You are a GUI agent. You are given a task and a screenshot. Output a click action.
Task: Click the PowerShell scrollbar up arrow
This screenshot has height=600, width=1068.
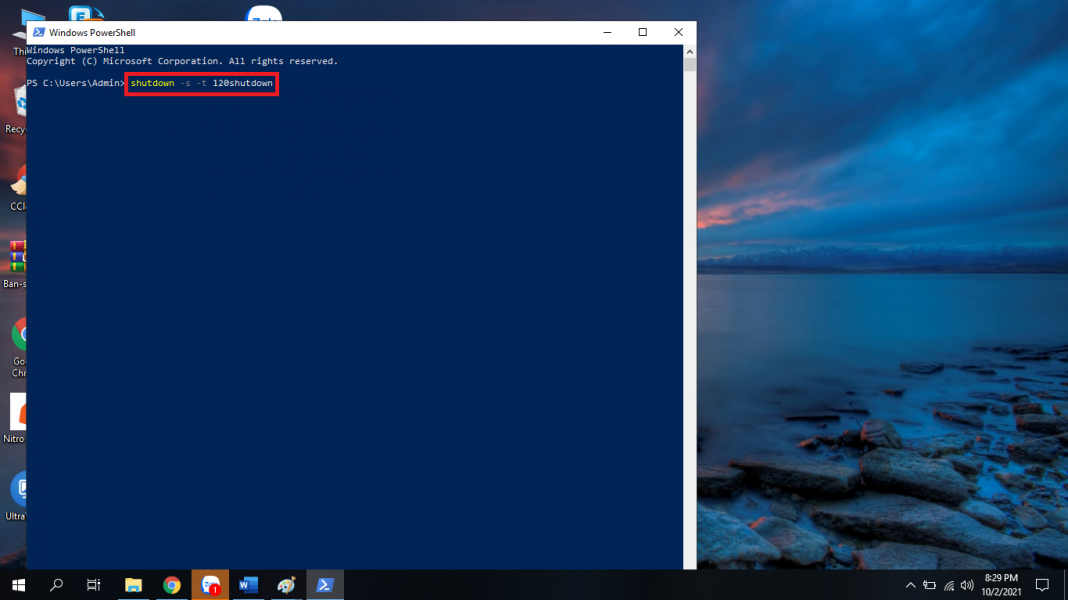click(689, 51)
